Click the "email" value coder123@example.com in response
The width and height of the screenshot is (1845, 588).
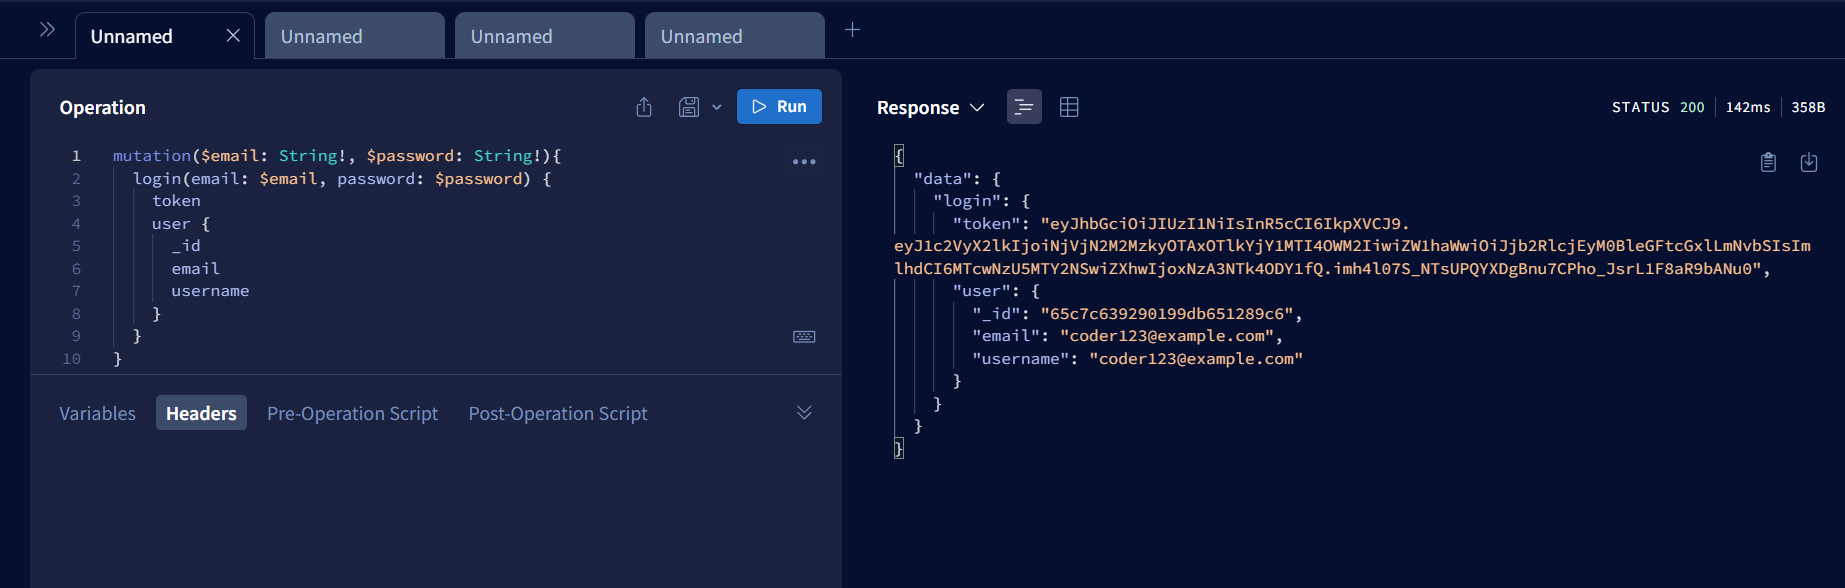click(1167, 336)
